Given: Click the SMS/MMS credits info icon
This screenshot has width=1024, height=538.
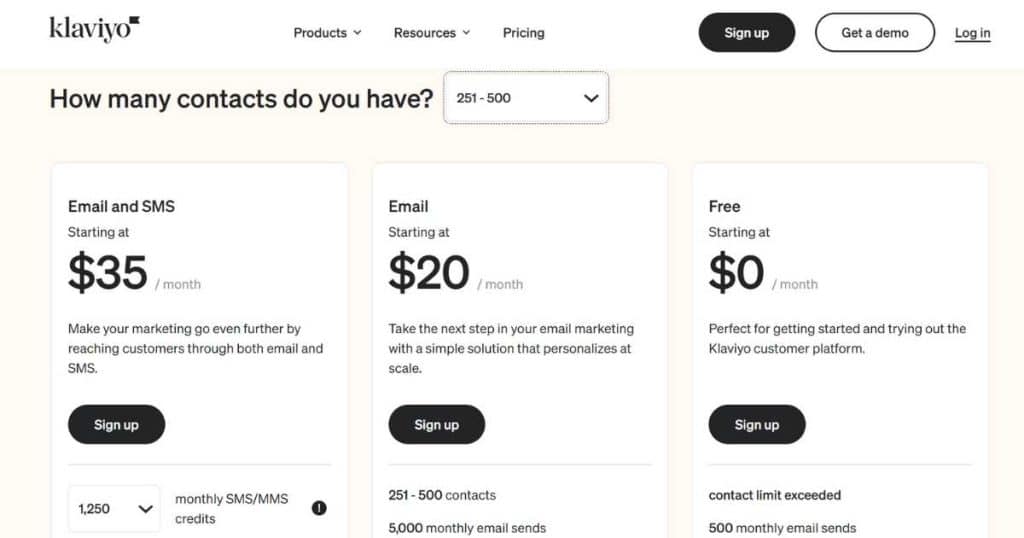Looking at the screenshot, I should coord(319,508).
